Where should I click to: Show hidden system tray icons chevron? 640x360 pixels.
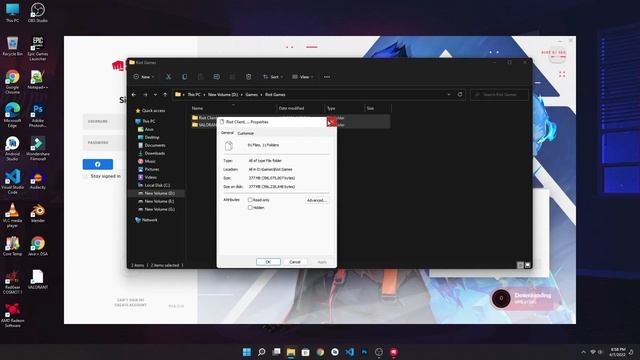point(583,352)
